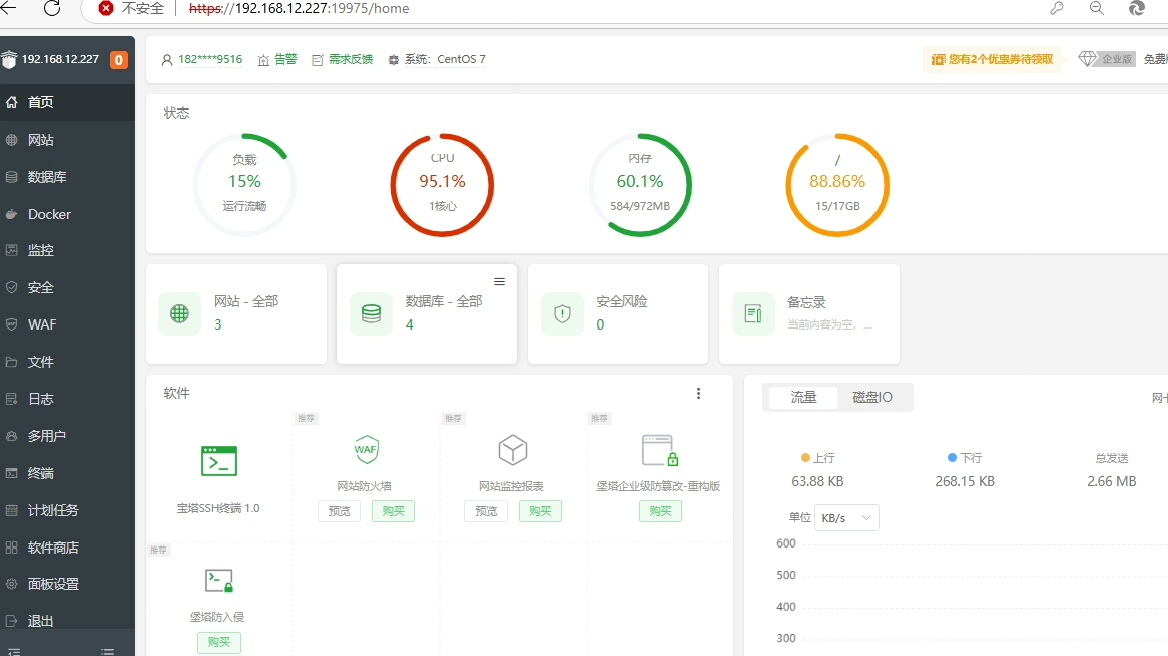
Task: Click the globe icon on 网站 card
Action: (180, 313)
